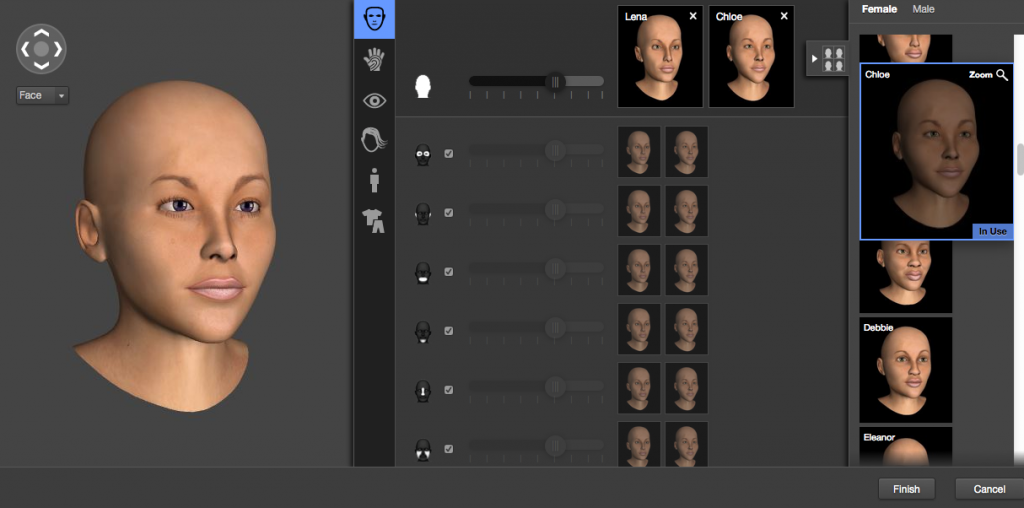
Task: Toggle the eyes region checkbox
Action: pyautogui.click(x=449, y=154)
